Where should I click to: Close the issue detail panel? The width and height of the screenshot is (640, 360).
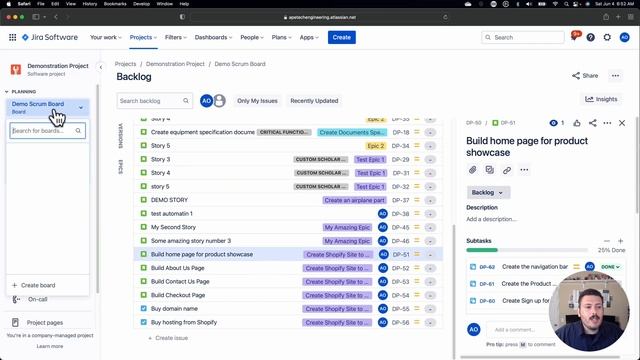click(x=622, y=123)
